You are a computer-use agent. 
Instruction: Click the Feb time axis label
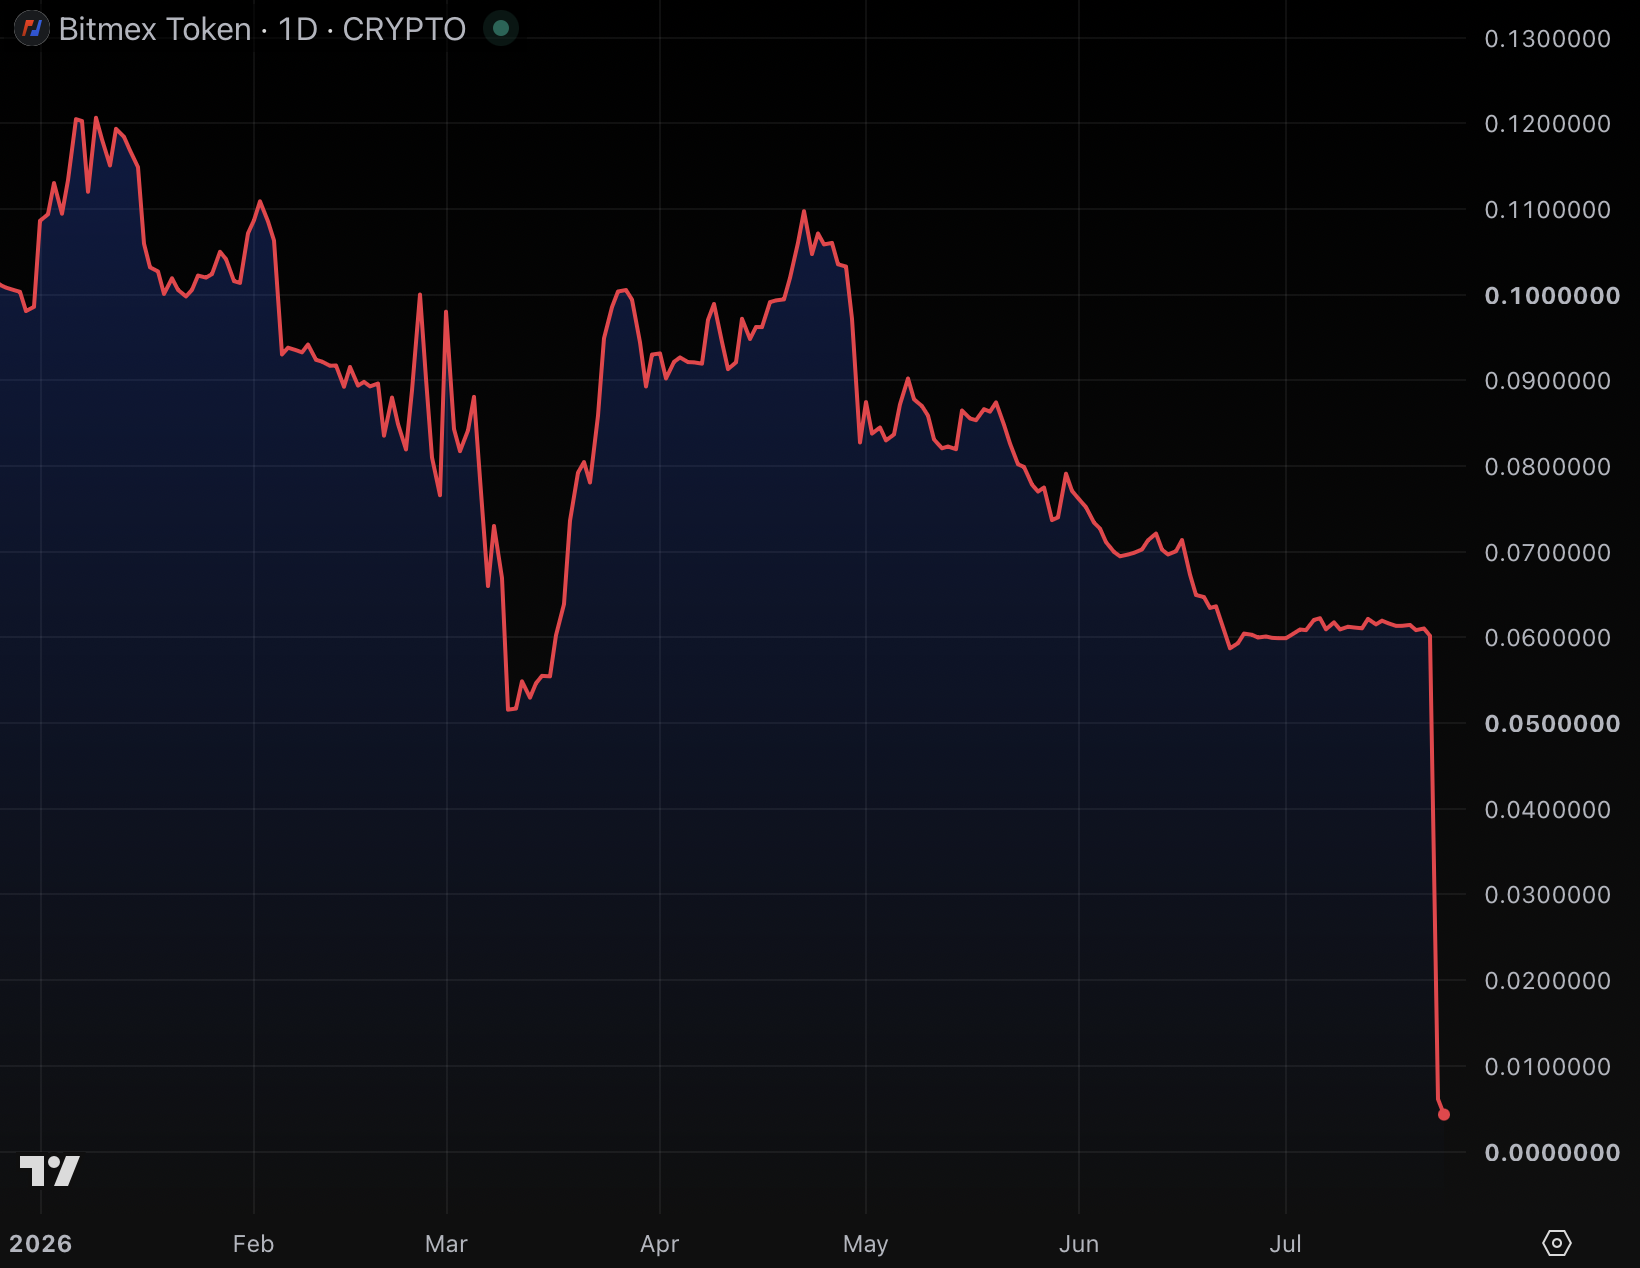coord(253,1244)
